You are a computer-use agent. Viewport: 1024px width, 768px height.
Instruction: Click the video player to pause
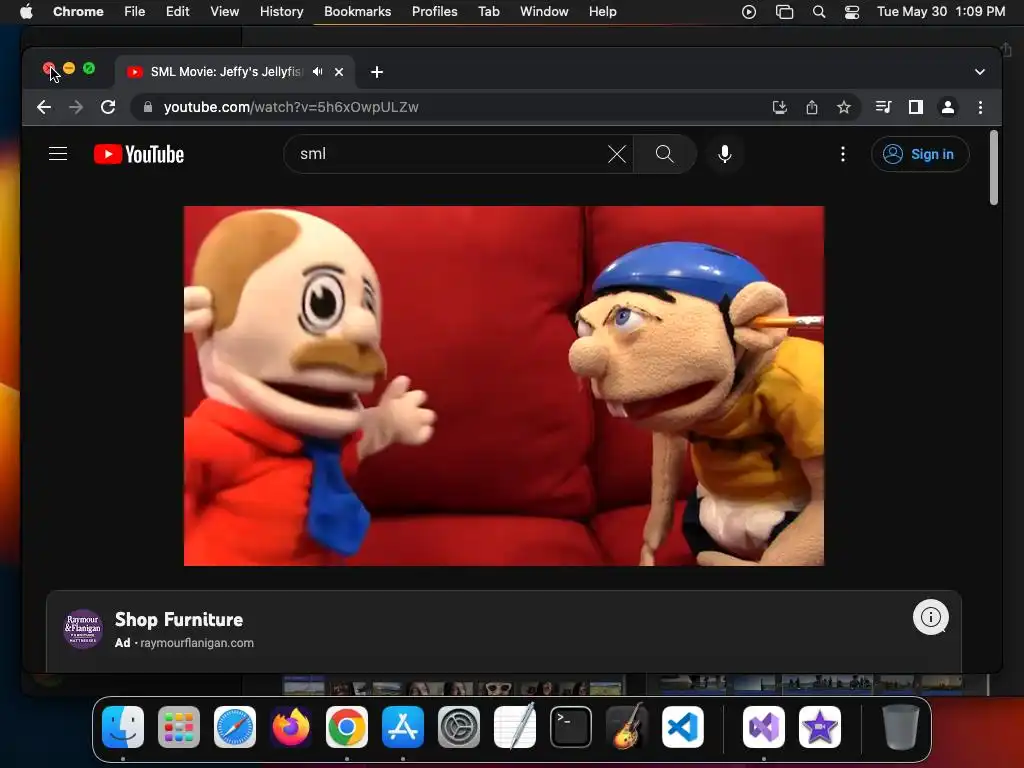point(504,386)
